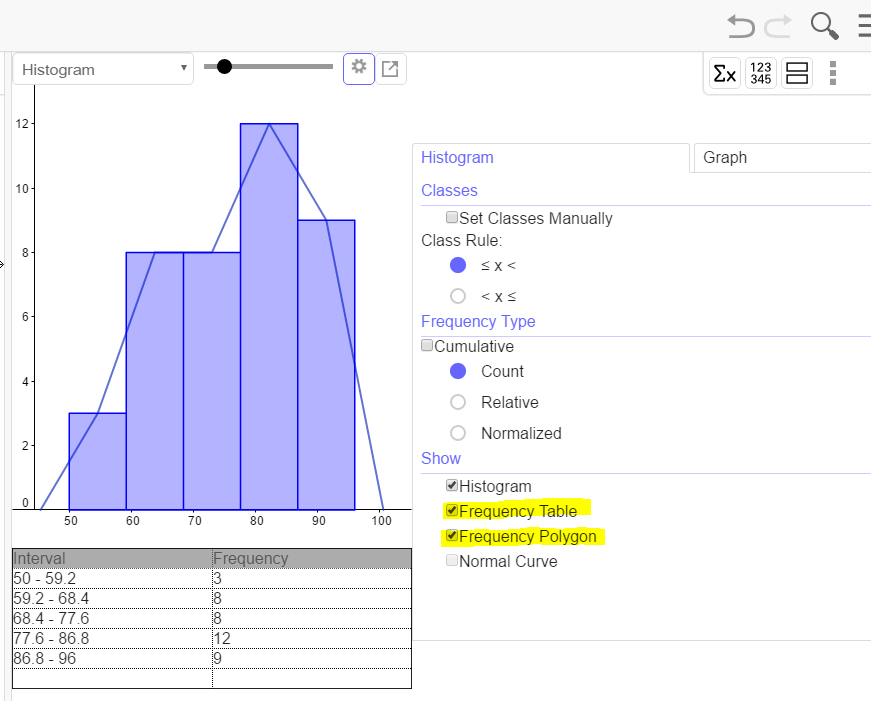Toggle the second plot panel icon
This screenshot has width=871, height=701.
[797, 73]
